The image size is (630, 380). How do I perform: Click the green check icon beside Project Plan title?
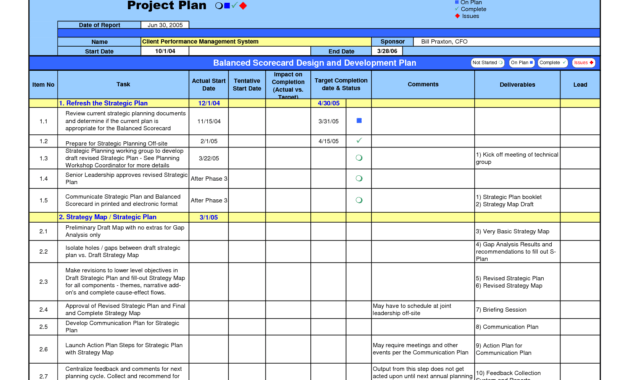point(235,5)
